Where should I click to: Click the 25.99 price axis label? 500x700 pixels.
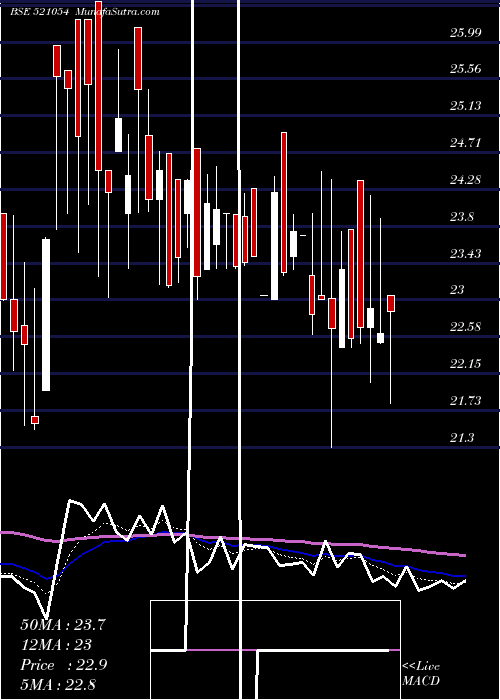click(466, 33)
